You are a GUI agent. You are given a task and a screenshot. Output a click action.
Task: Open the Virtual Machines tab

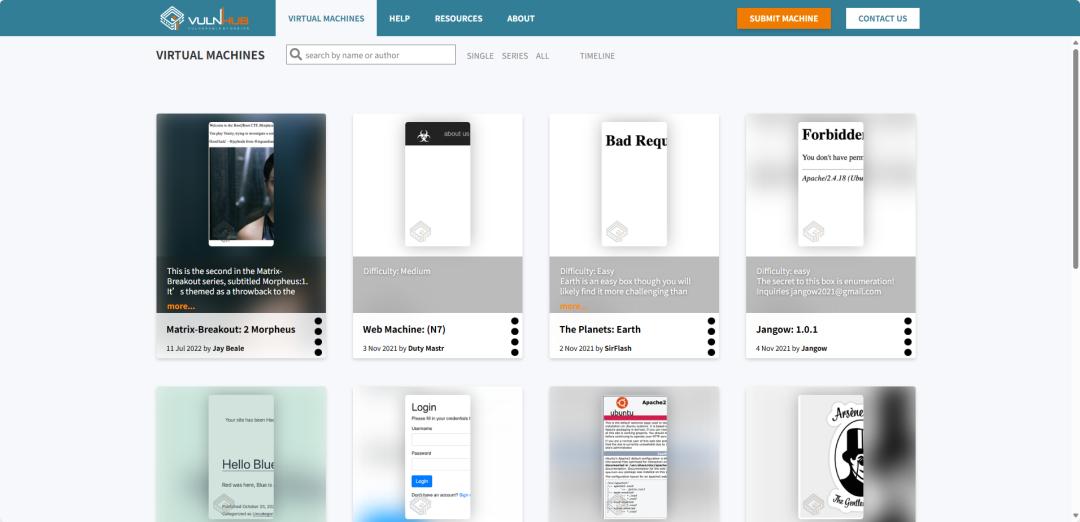(326, 19)
